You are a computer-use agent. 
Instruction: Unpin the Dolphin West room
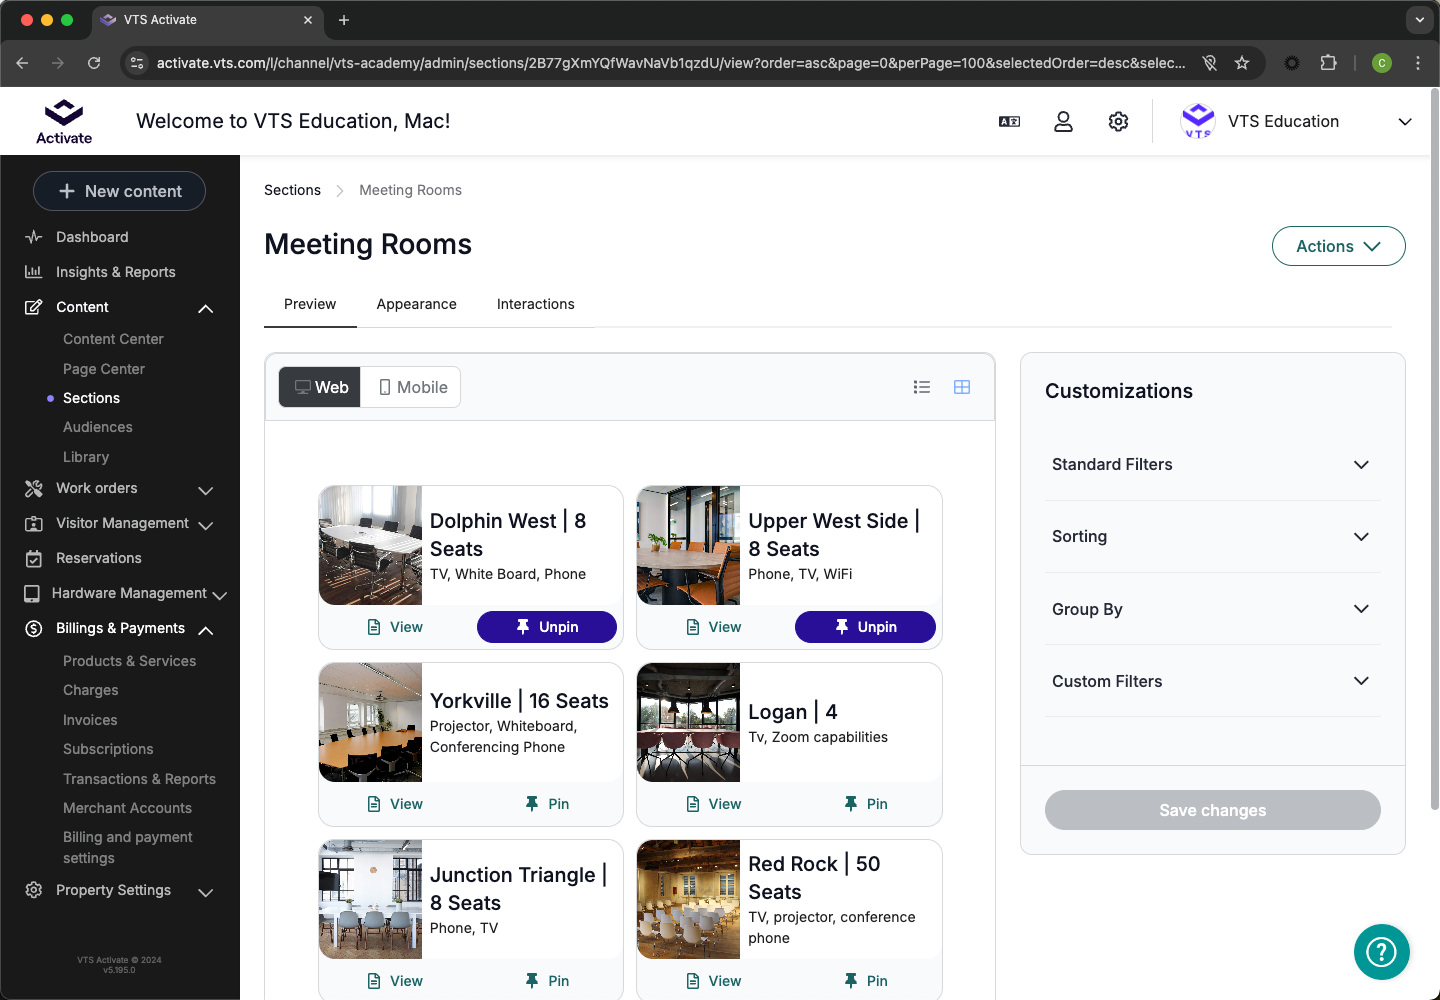coord(546,627)
